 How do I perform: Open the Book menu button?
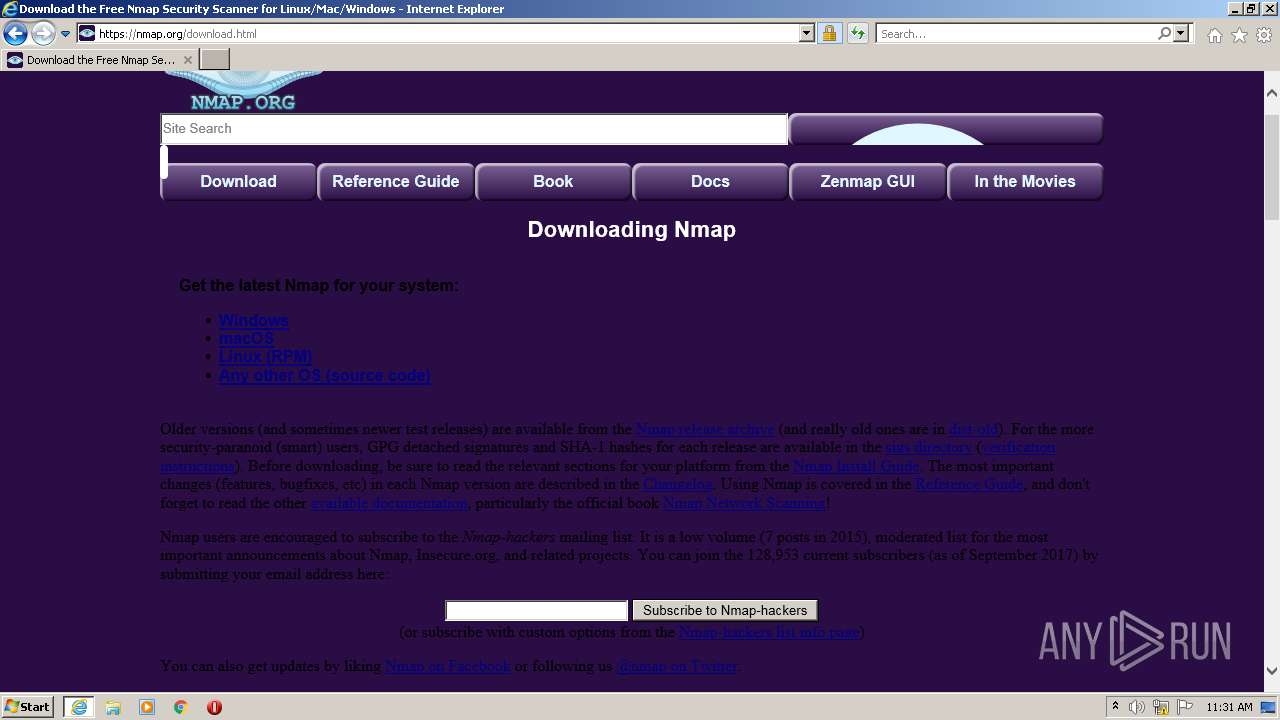click(x=553, y=182)
